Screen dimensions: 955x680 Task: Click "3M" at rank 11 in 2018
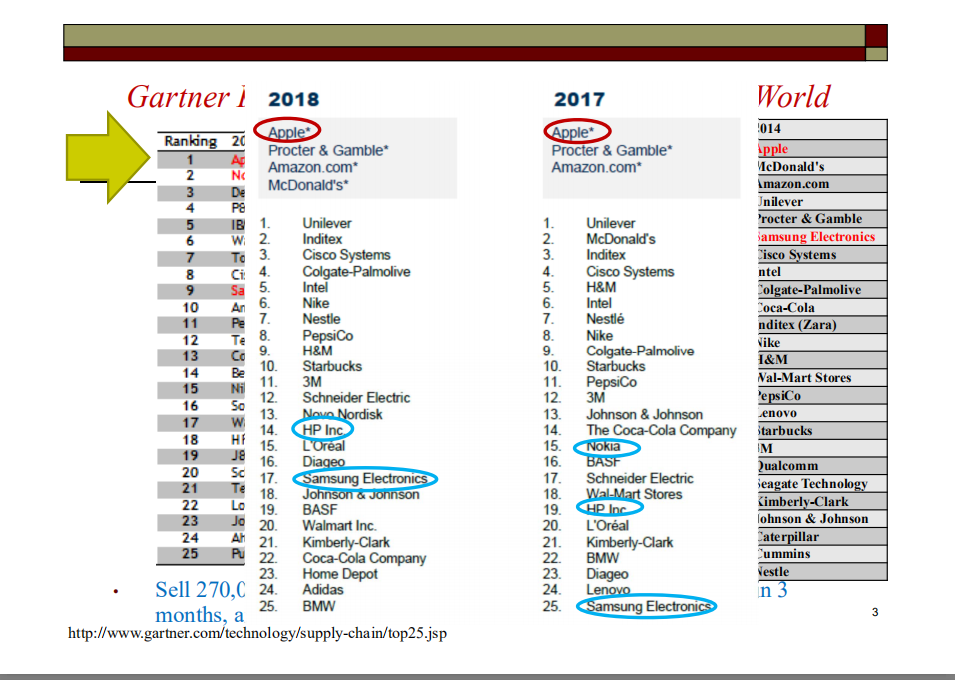pos(312,382)
